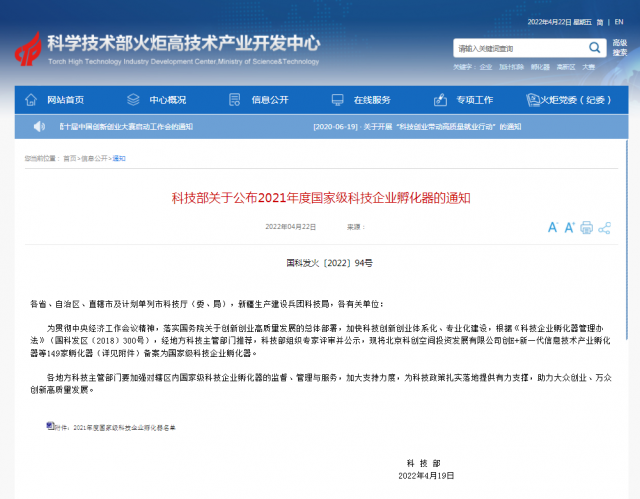Click the 加计扣除 keyword link
This screenshot has width=640, height=499.
coord(511,67)
